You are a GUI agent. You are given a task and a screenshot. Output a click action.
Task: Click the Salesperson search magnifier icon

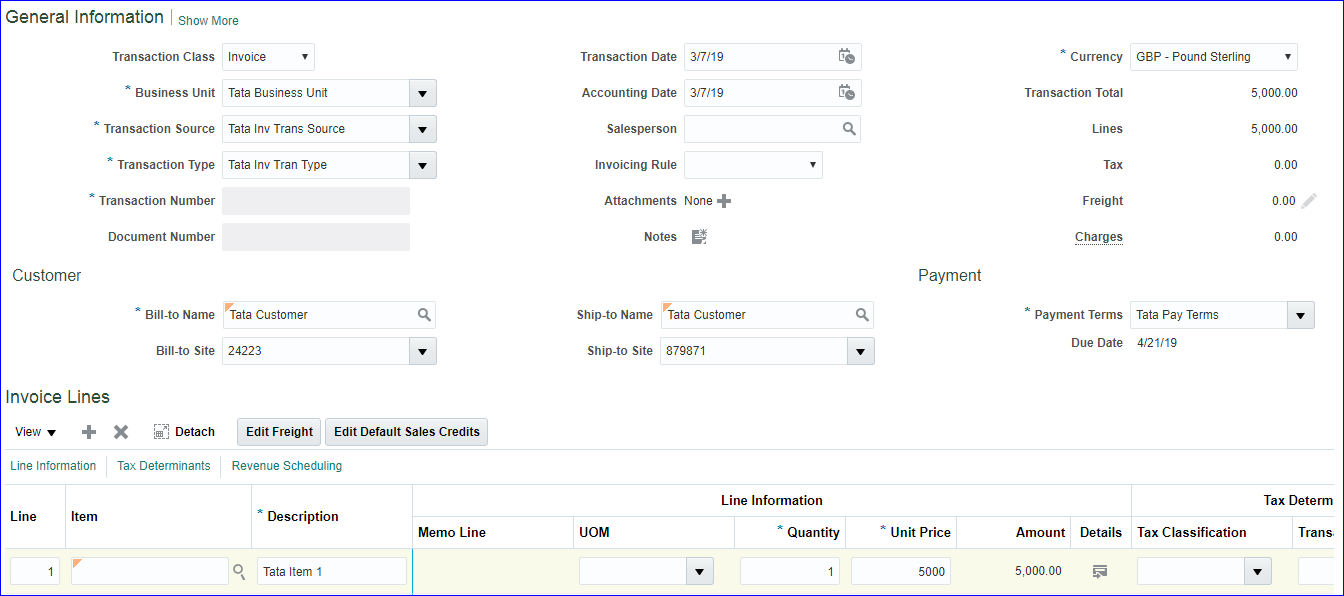[849, 129]
